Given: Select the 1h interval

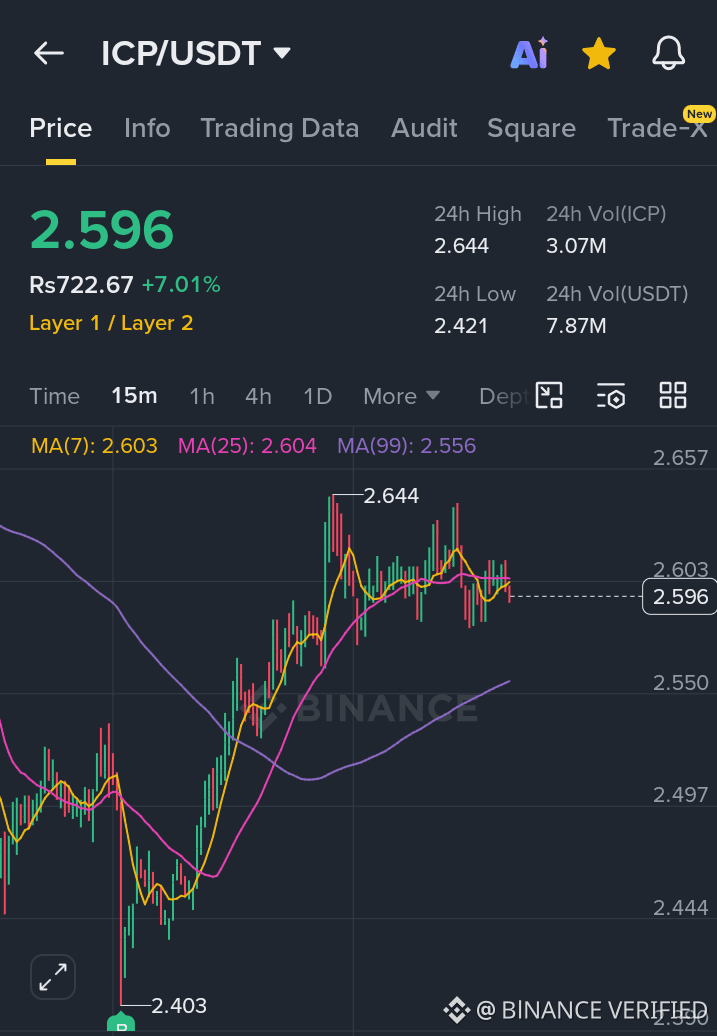Looking at the screenshot, I should [202, 396].
